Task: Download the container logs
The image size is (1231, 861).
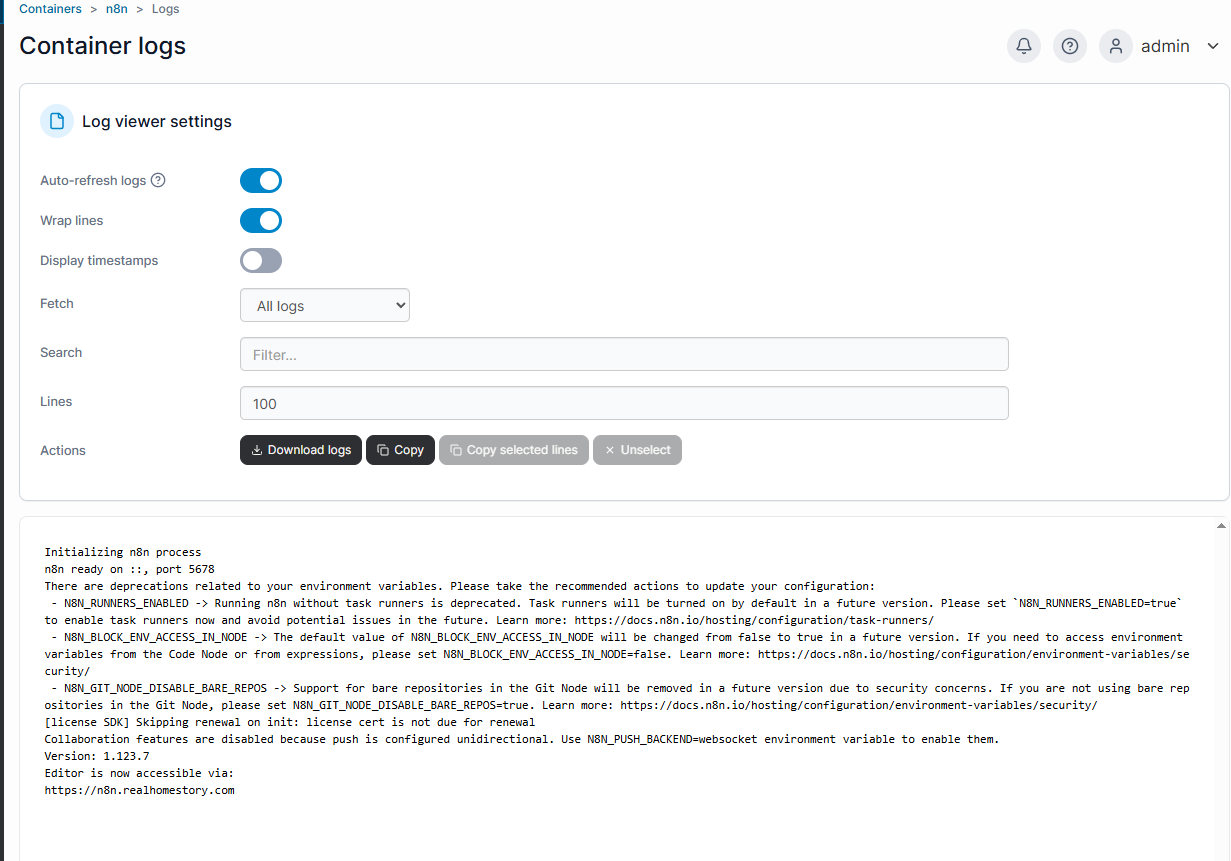Action: click(x=301, y=450)
